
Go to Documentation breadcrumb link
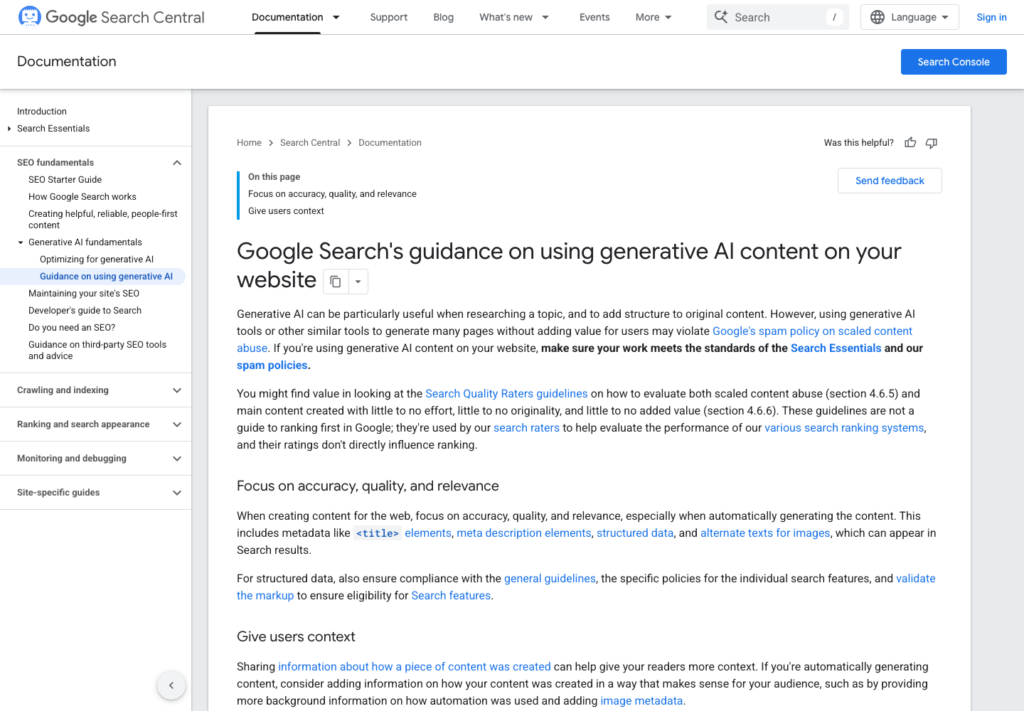click(389, 142)
